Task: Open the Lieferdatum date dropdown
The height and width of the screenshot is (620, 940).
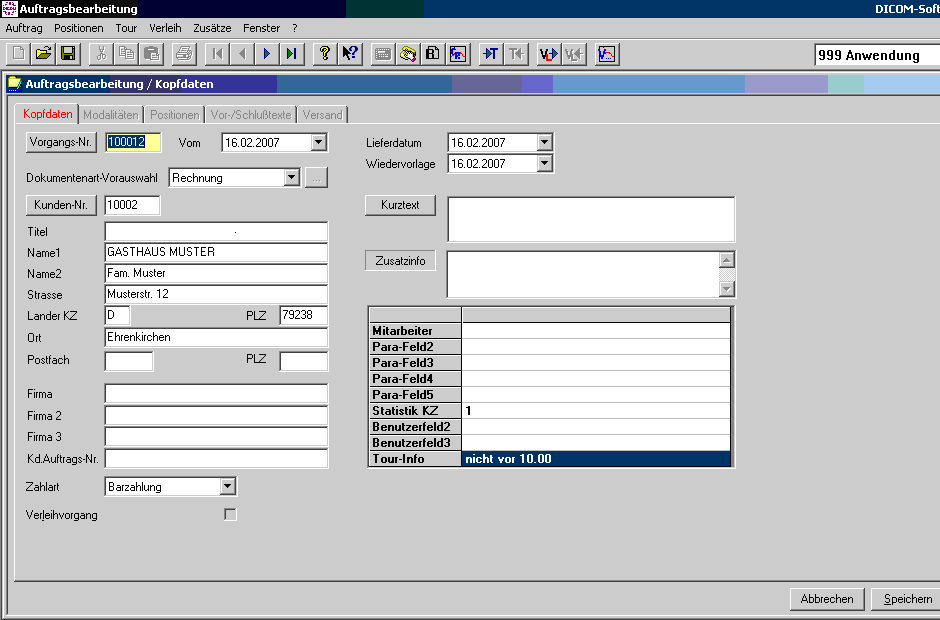Action: (x=544, y=143)
